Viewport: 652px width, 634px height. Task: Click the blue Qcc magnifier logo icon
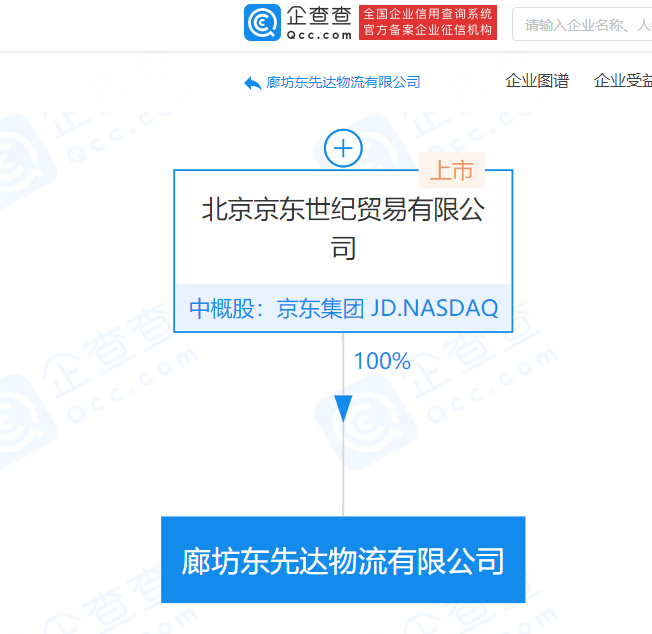(x=262, y=22)
